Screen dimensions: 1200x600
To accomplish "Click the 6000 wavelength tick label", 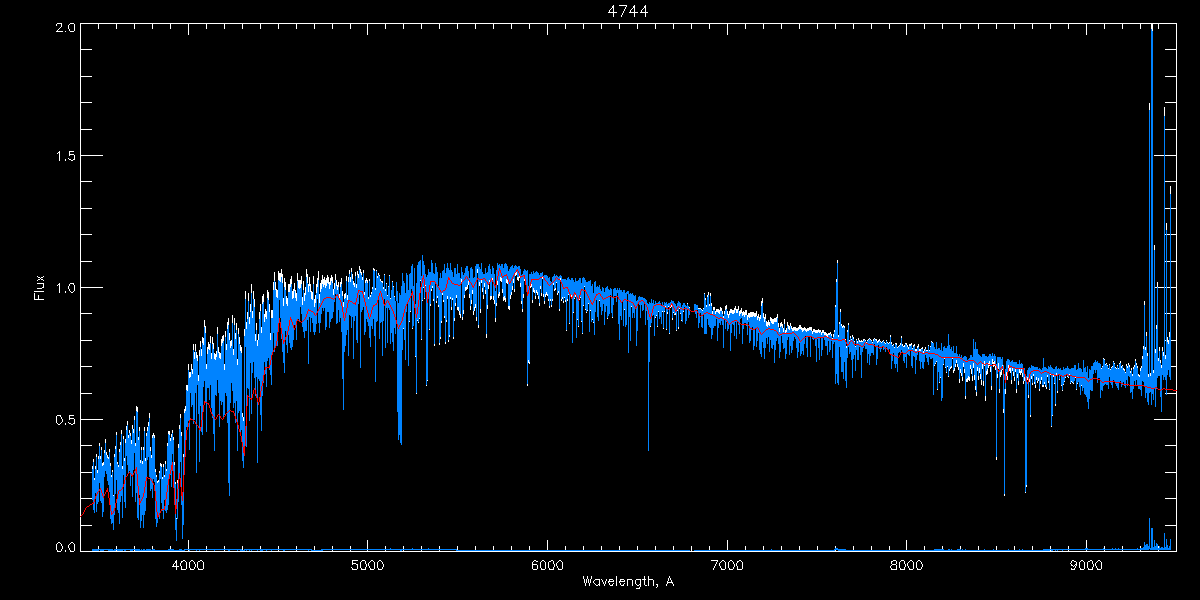I will tap(548, 566).
